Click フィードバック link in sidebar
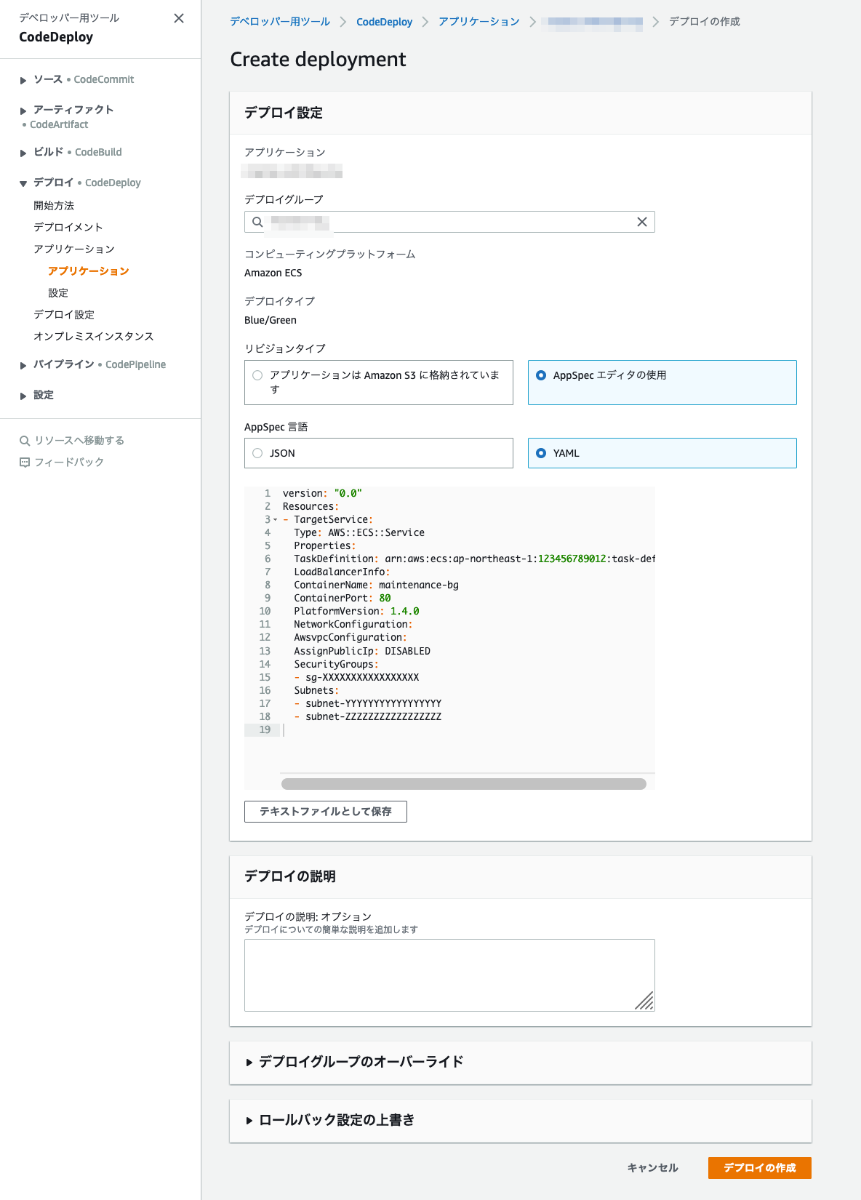This screenshot has width=861, height=1200. click(70, 462)
